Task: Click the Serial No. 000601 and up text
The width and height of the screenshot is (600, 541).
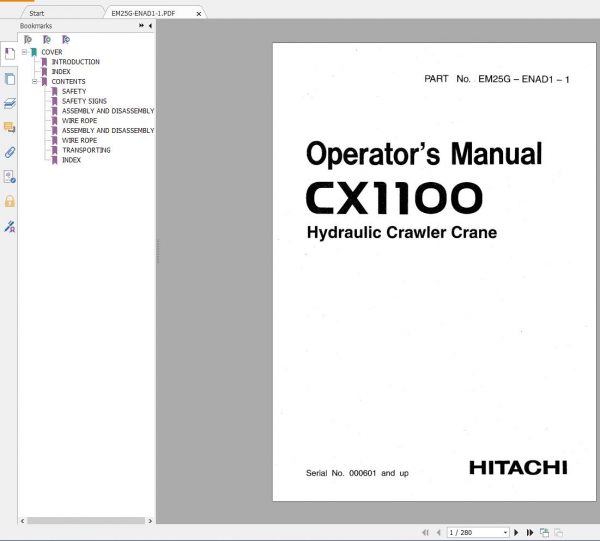Action: pos(357,473)
